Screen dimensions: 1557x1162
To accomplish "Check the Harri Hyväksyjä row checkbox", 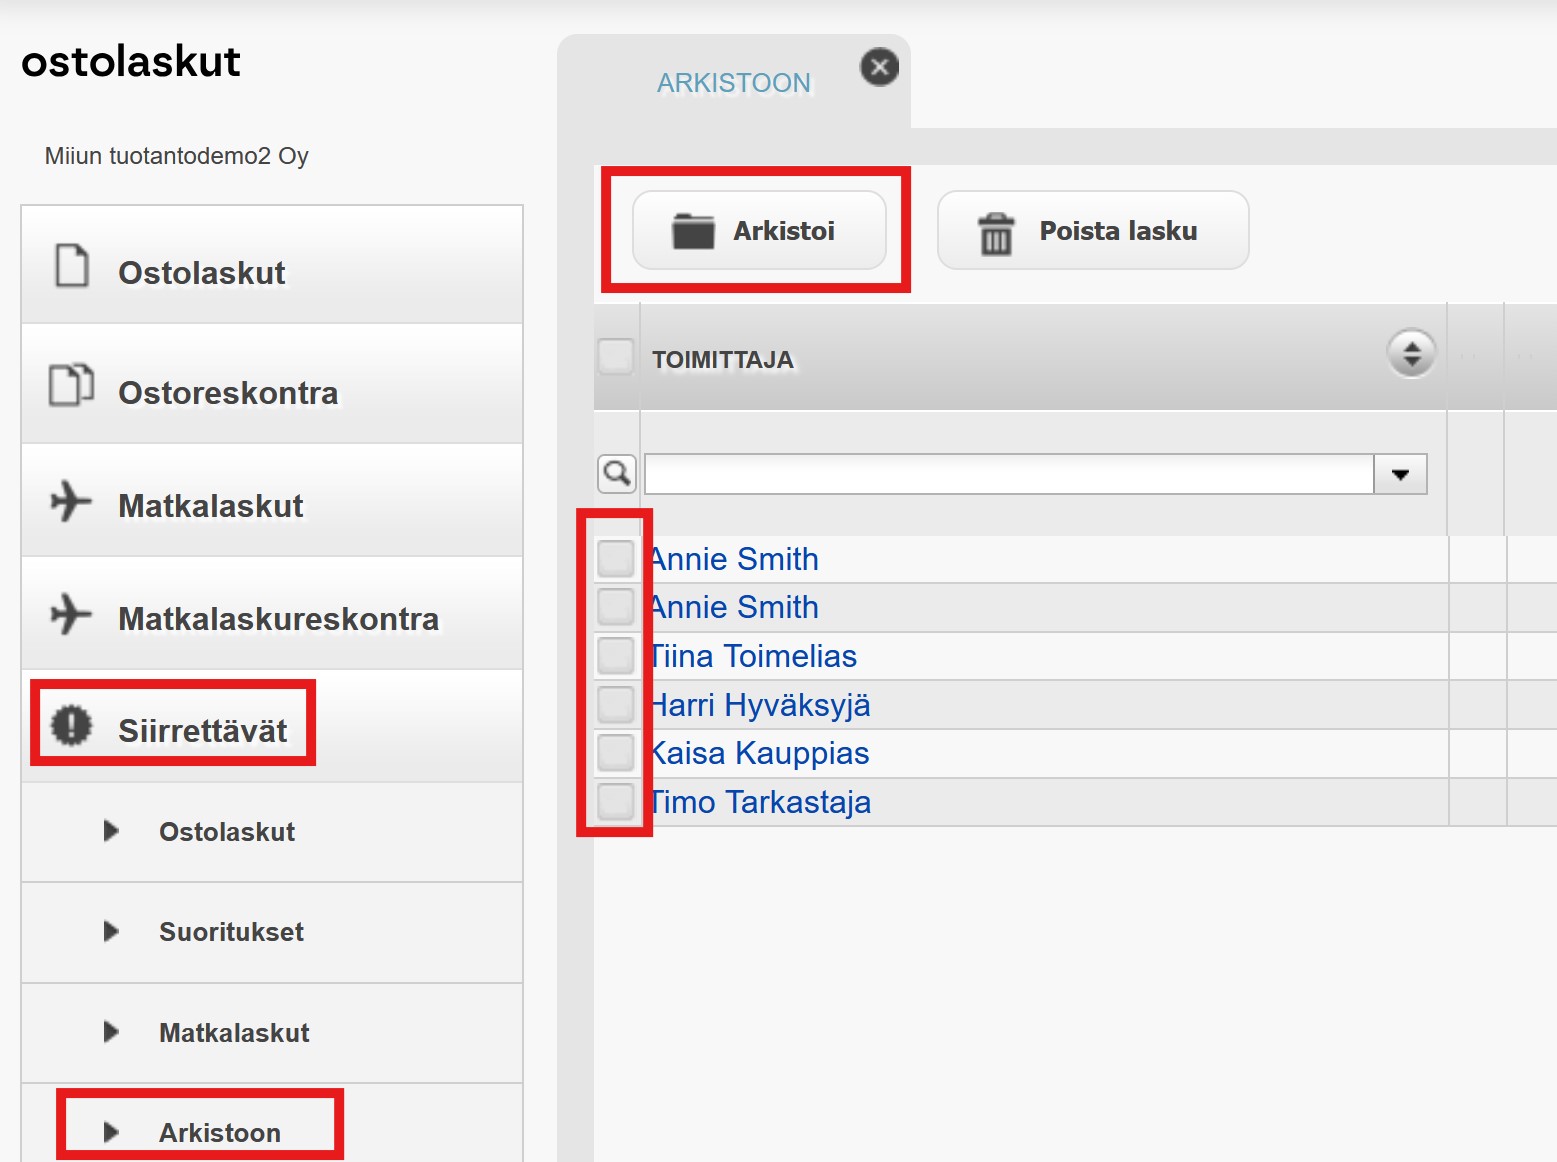I will (x=616, y=704).
